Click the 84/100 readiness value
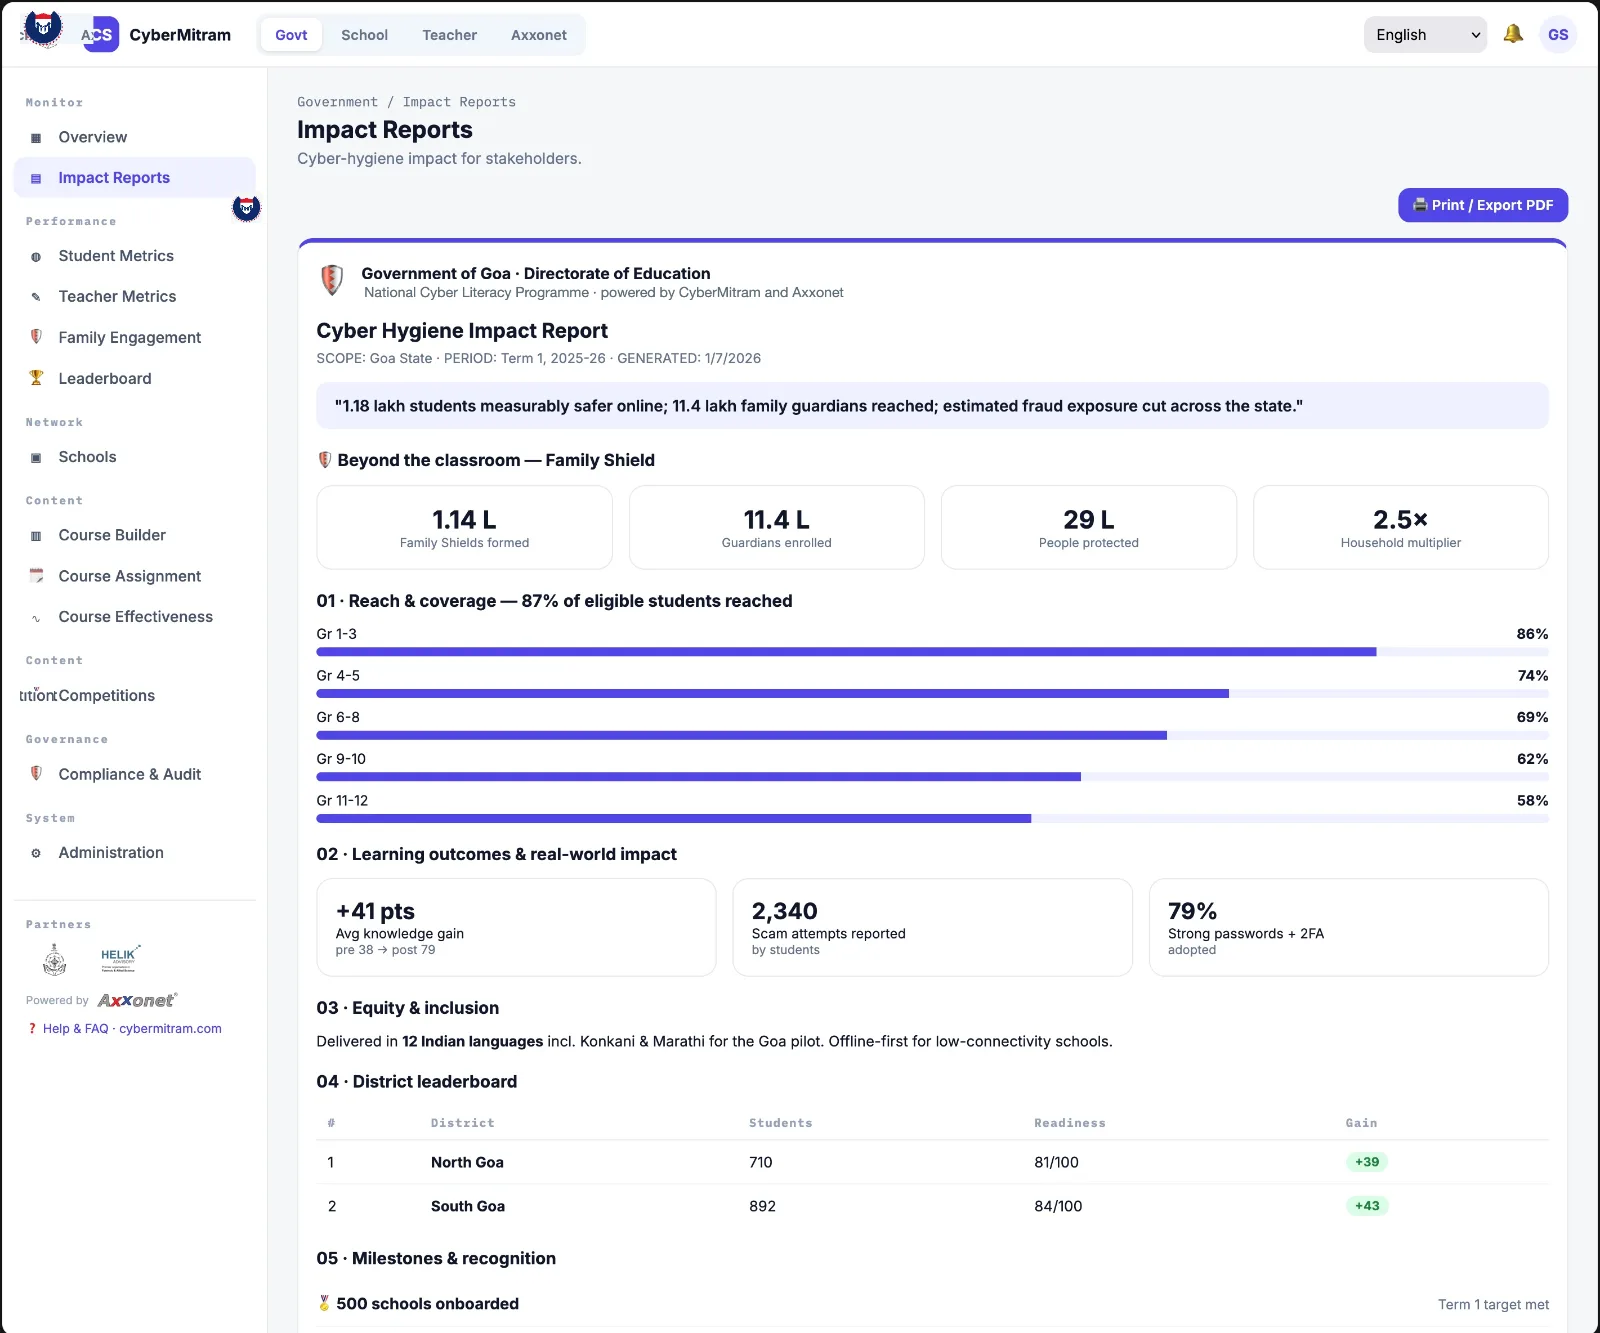 tap(1058, 1206)
